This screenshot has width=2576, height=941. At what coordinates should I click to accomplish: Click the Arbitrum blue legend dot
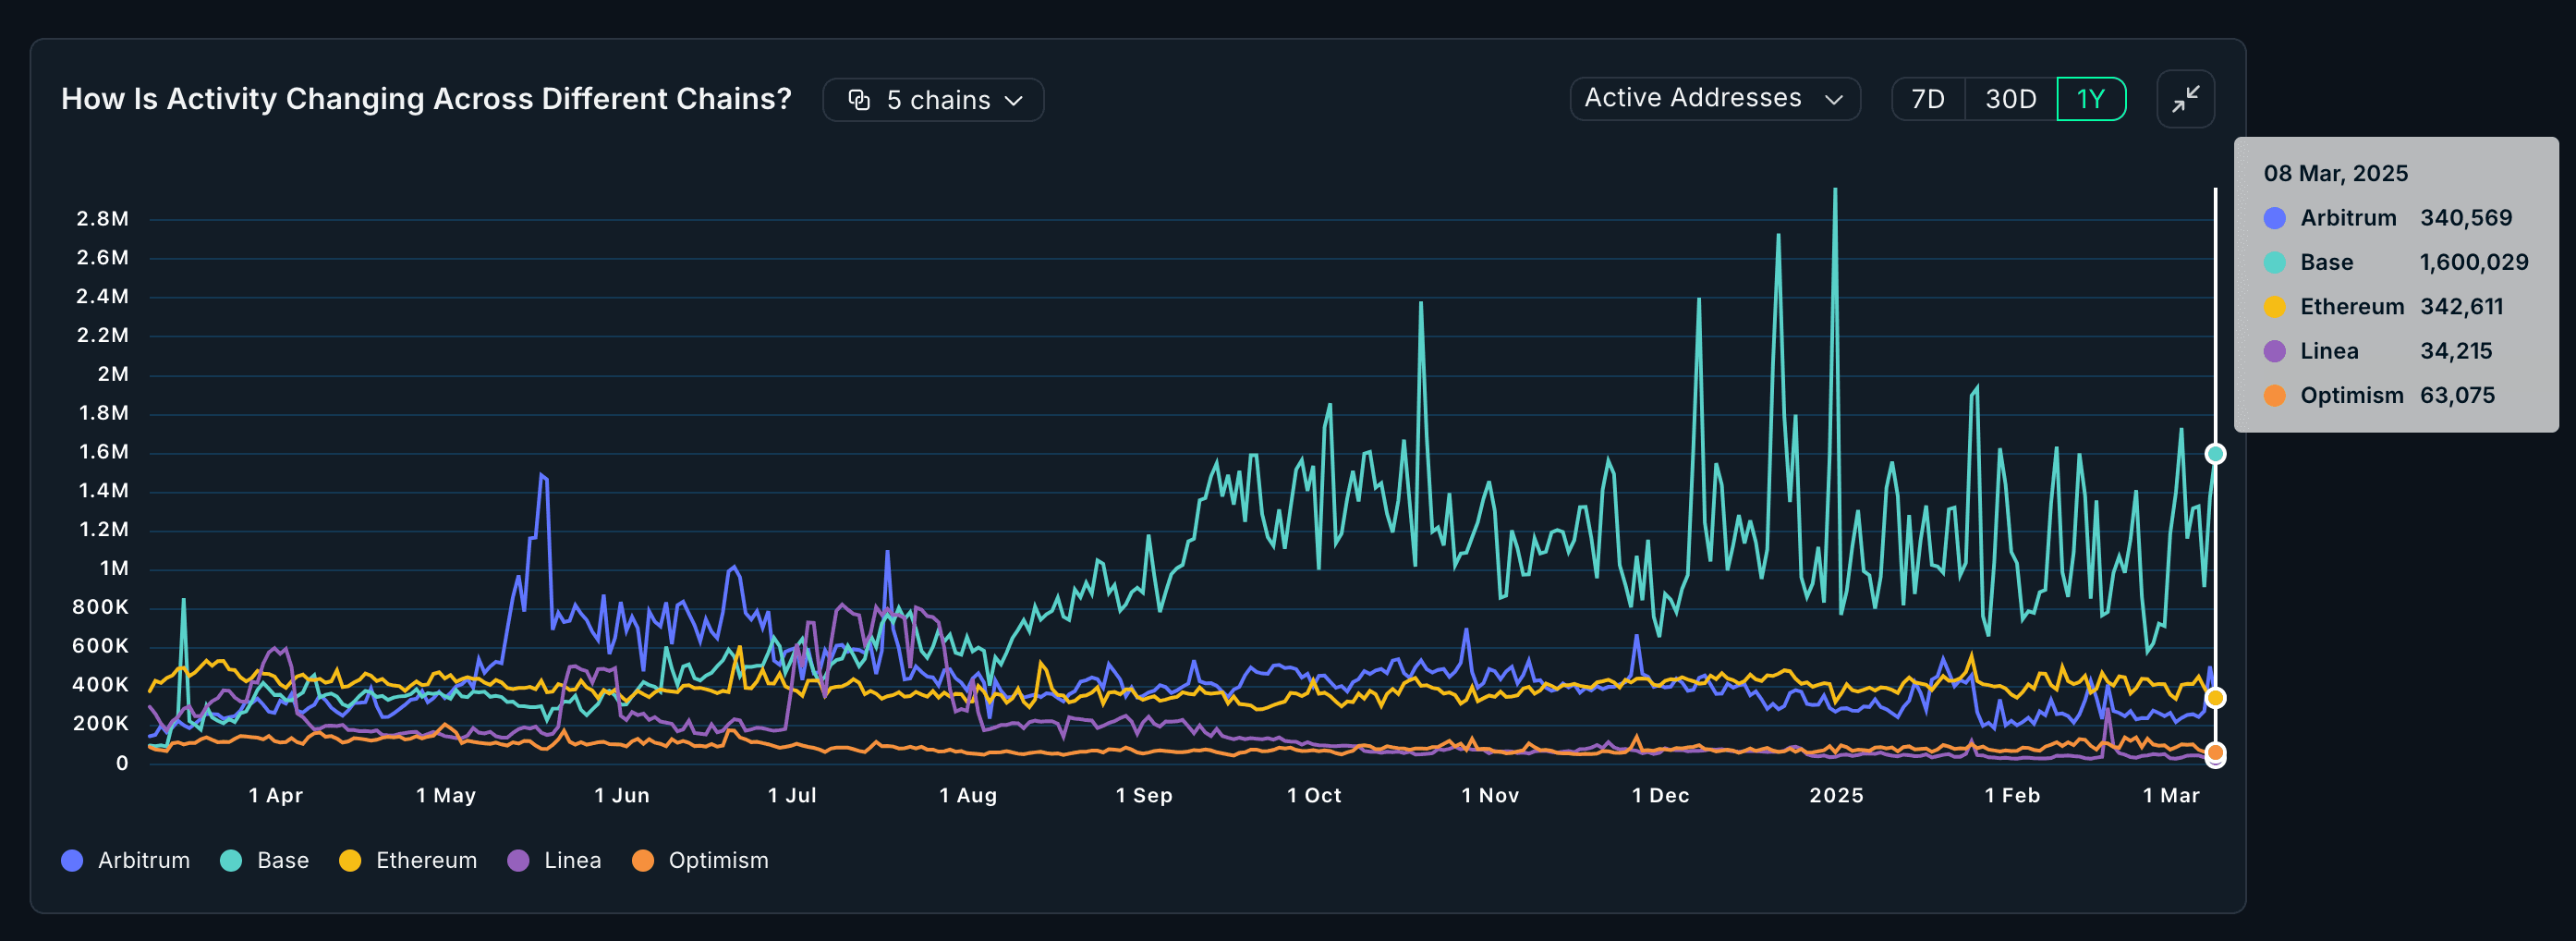pos(72,860)
